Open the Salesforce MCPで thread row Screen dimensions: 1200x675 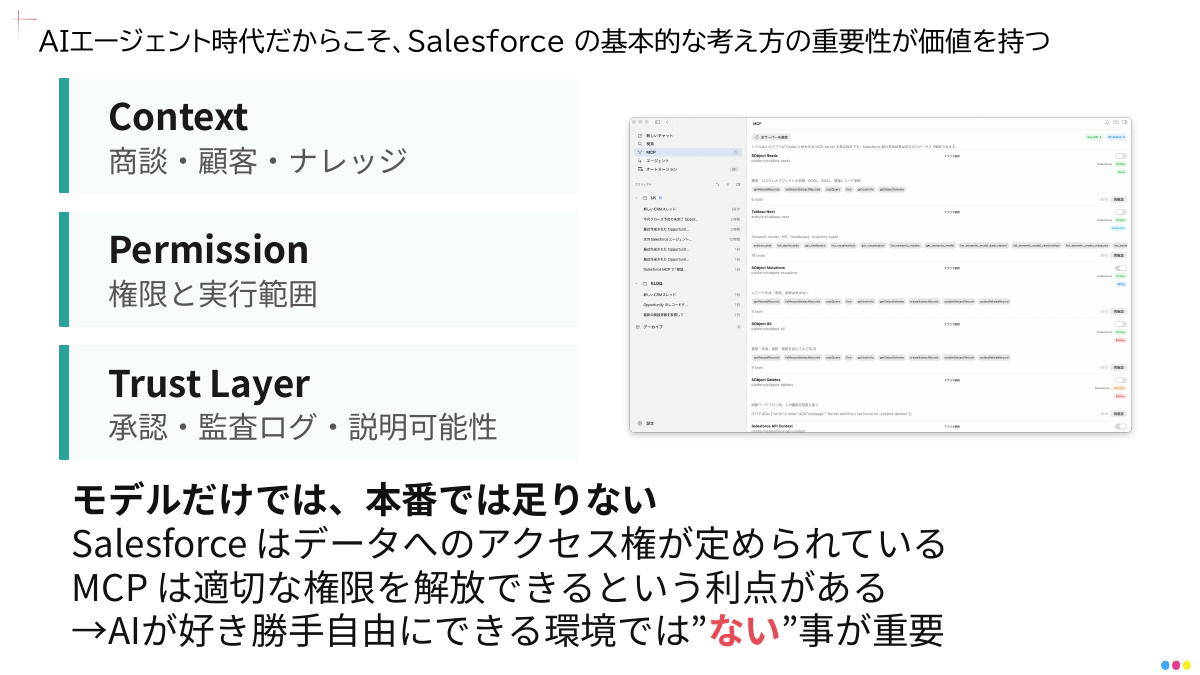click(x=688, y=269)
